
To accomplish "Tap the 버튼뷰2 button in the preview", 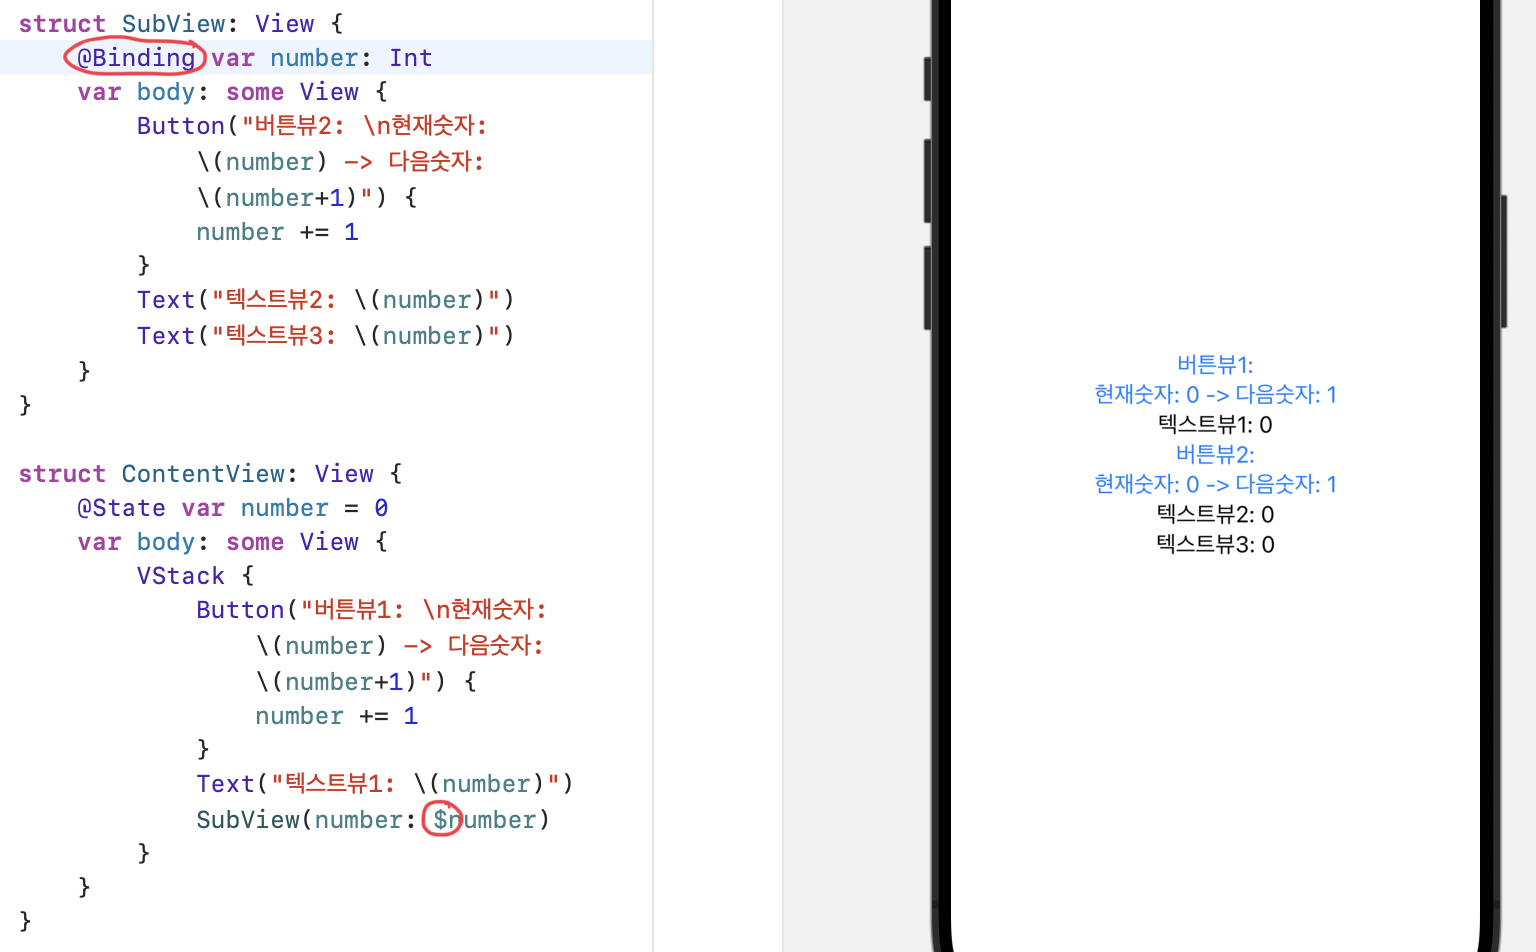I will click(x=1215, y=469).
